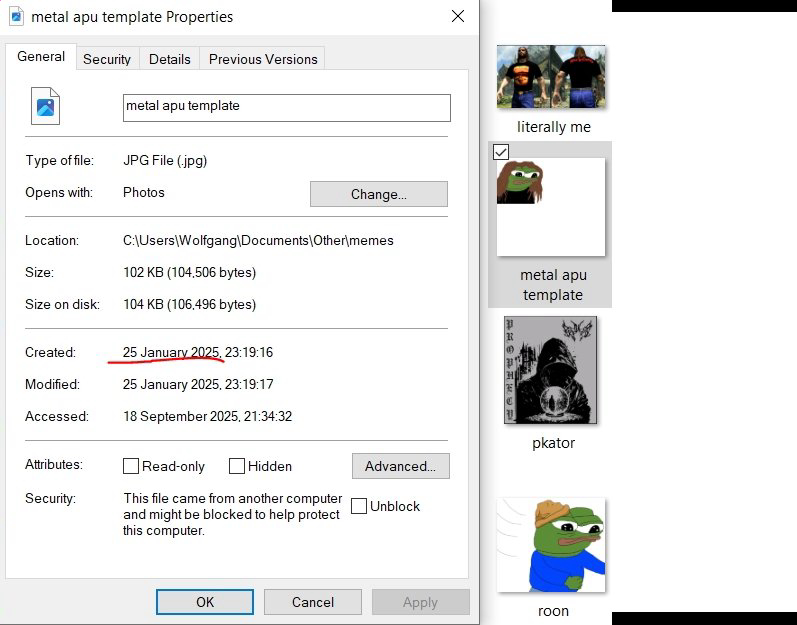Click the 'literally me' file name label
Image resolution: width=797 pixels, height=625 pixels.
(x=554, y=127)
